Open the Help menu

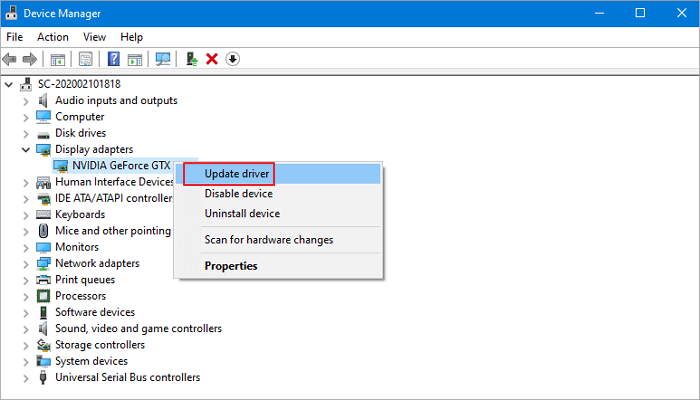tap(131, 37)
